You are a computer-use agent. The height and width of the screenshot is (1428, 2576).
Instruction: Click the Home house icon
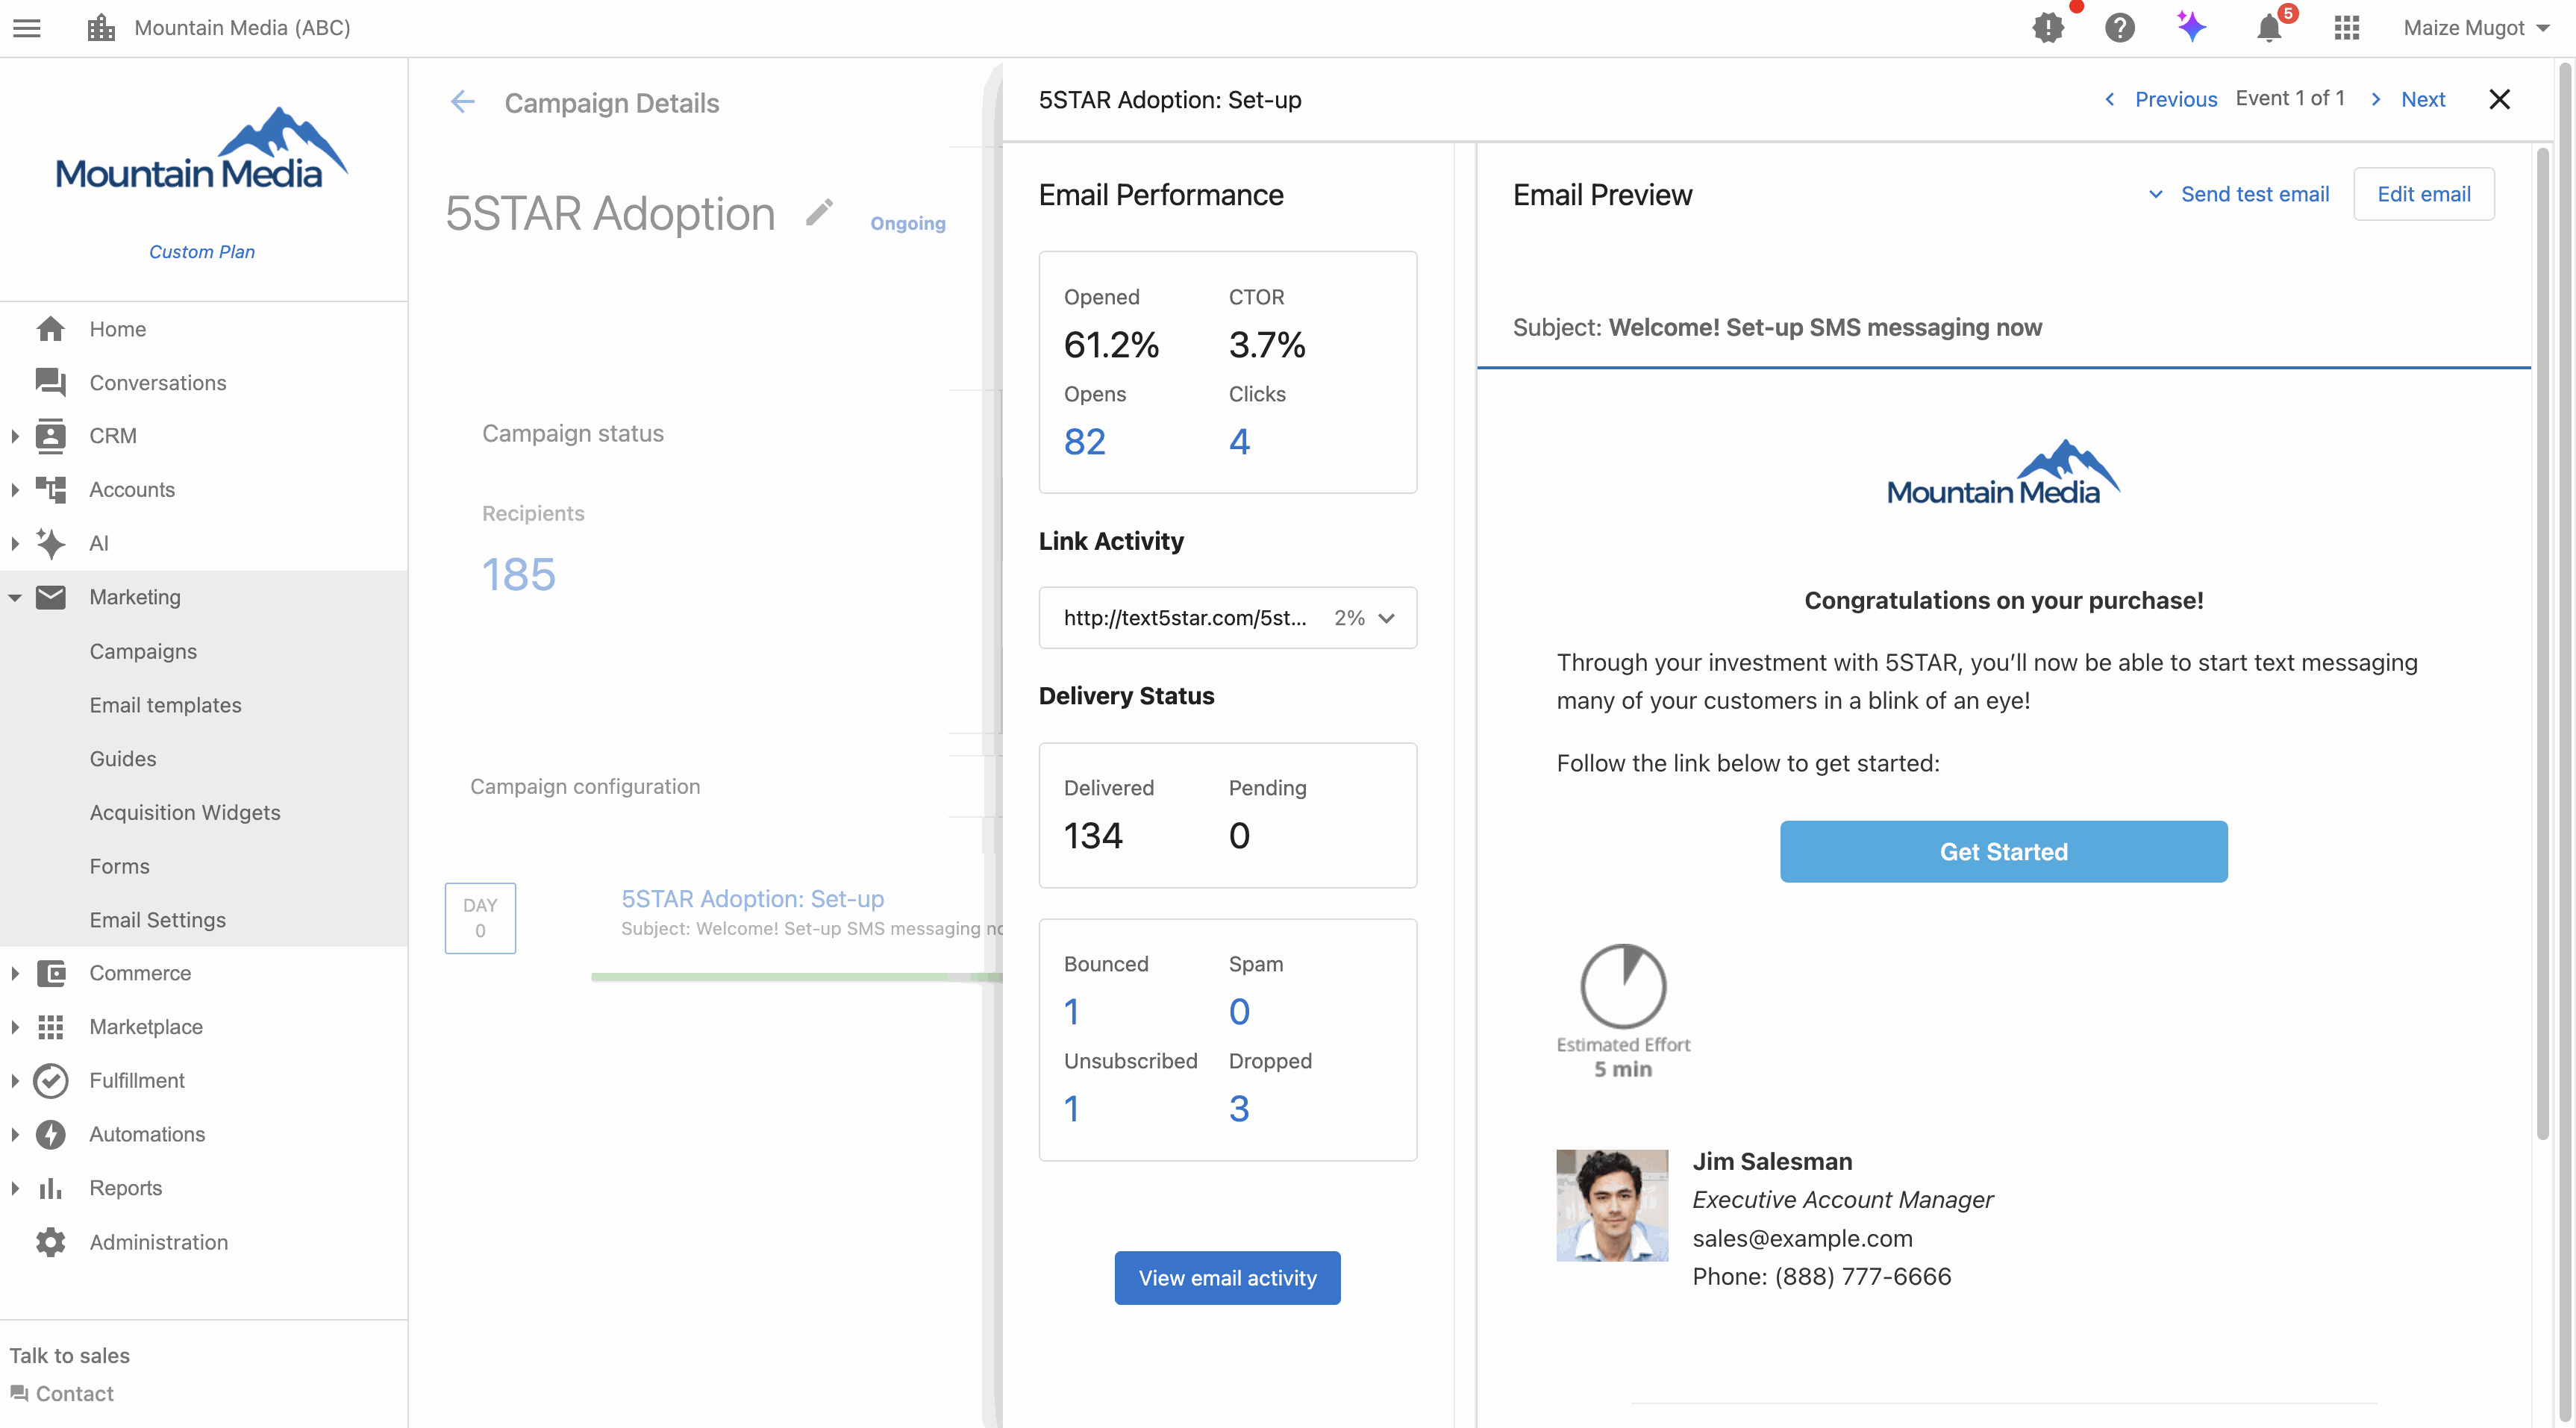(50, 329)
